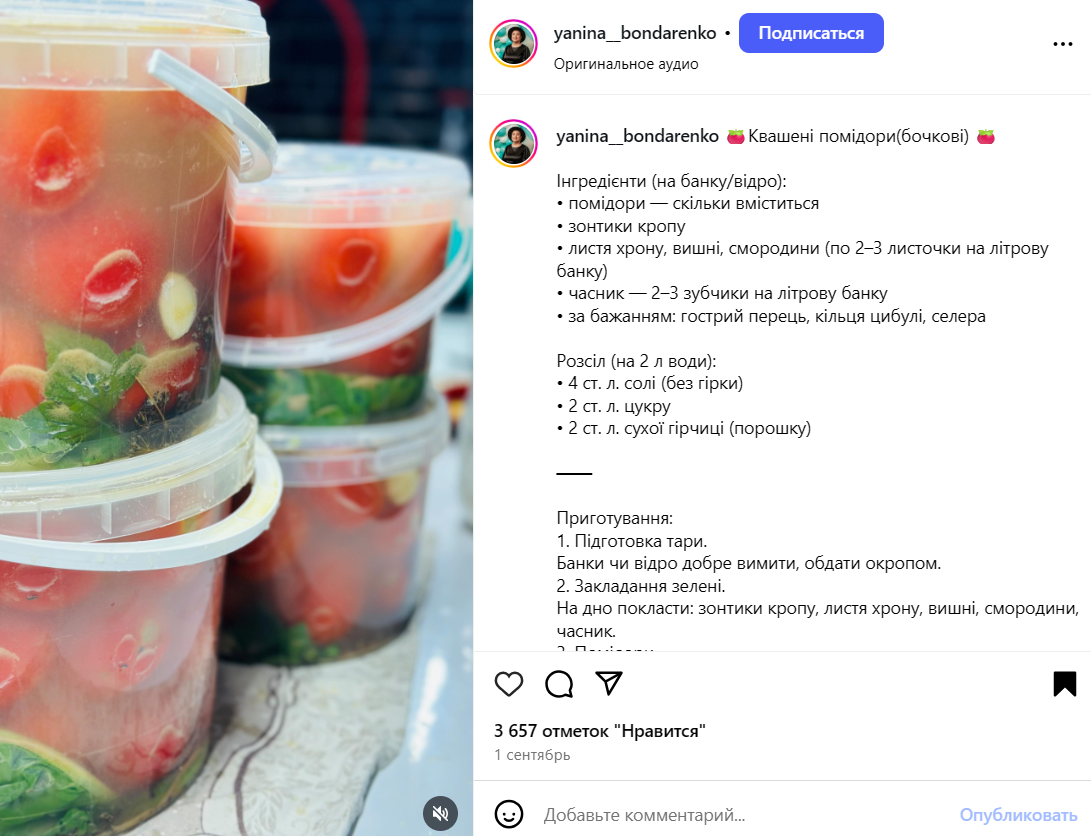The width and height of the screenshot is (1091, 836).
Task: Like the post with the heart icon
Action: [509, 684]
